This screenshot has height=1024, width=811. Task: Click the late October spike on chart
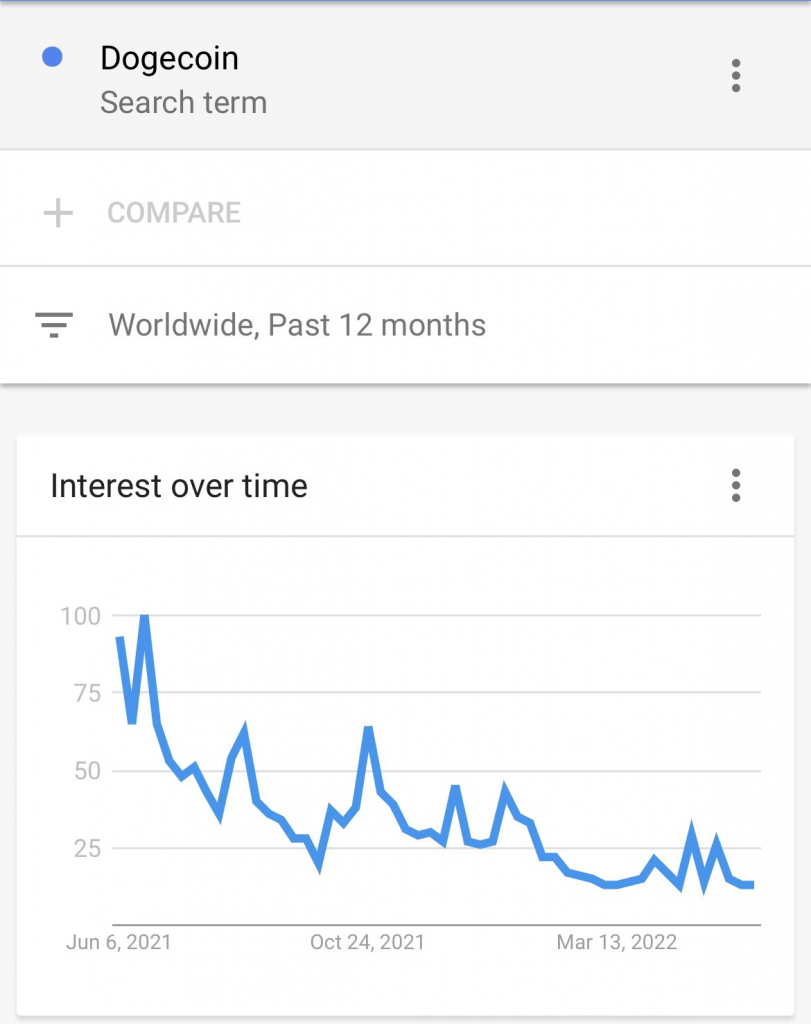368,729
